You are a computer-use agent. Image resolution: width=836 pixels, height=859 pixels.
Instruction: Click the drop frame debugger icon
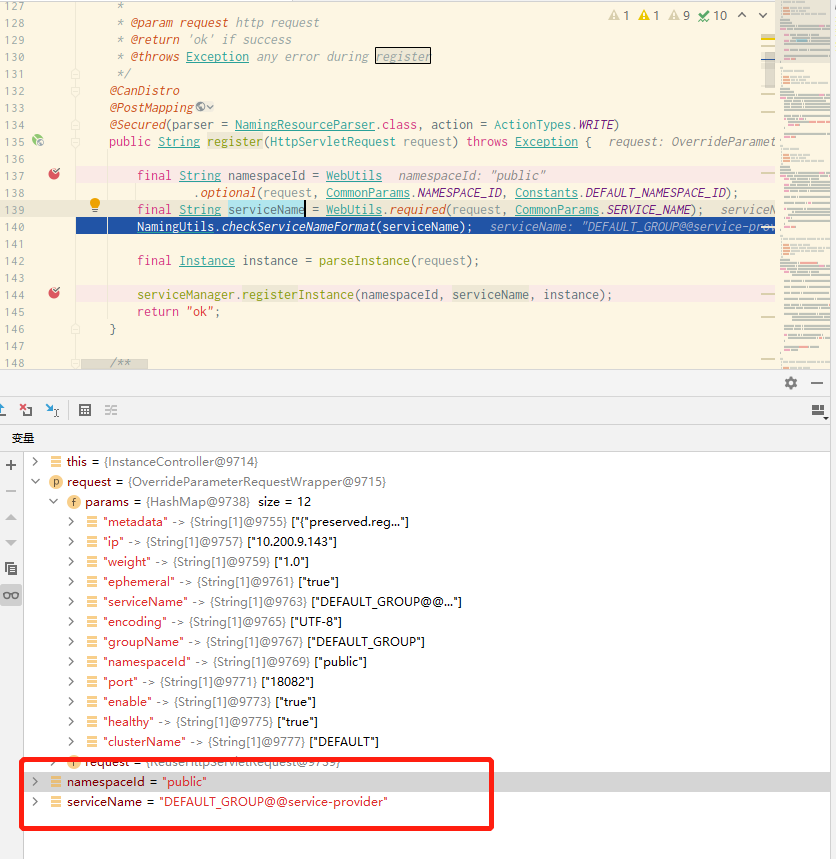coord(26,410)
